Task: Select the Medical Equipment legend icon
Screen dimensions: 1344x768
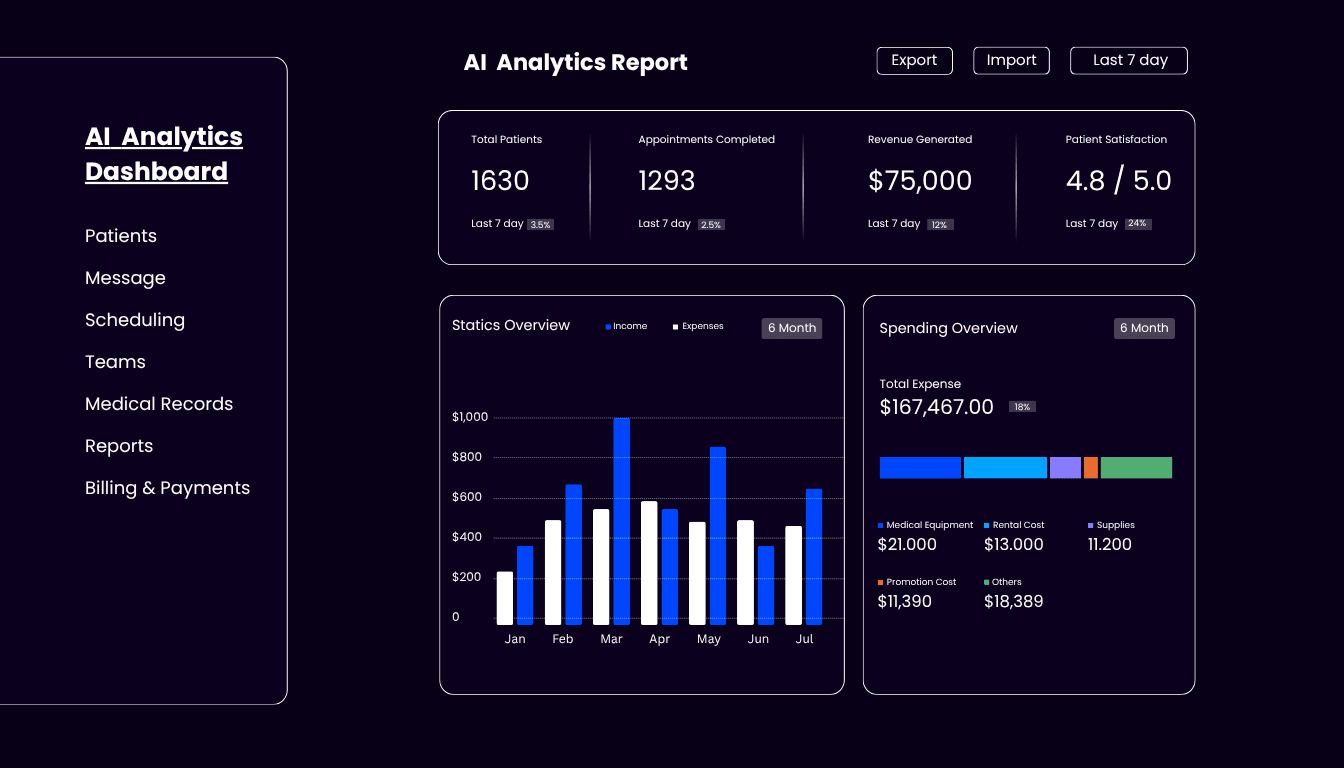Action: click(879, 524)
